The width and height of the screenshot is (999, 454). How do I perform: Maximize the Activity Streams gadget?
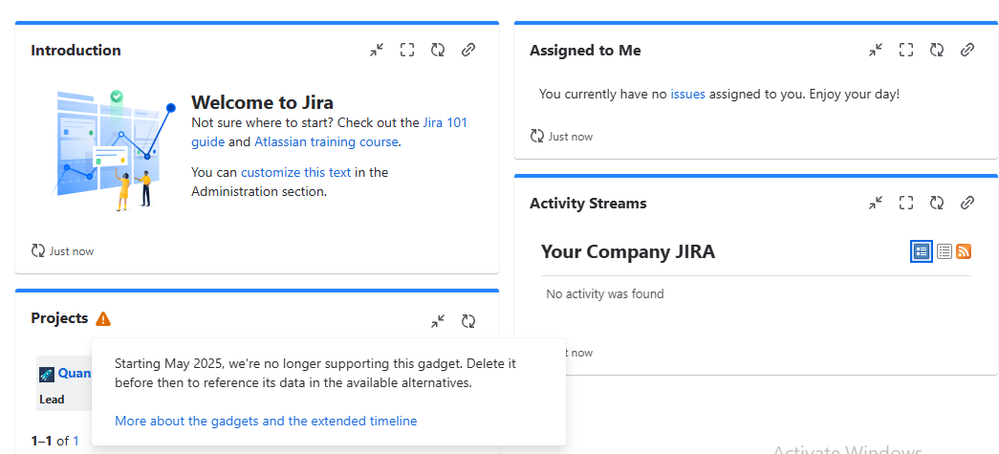coord(906,202)
